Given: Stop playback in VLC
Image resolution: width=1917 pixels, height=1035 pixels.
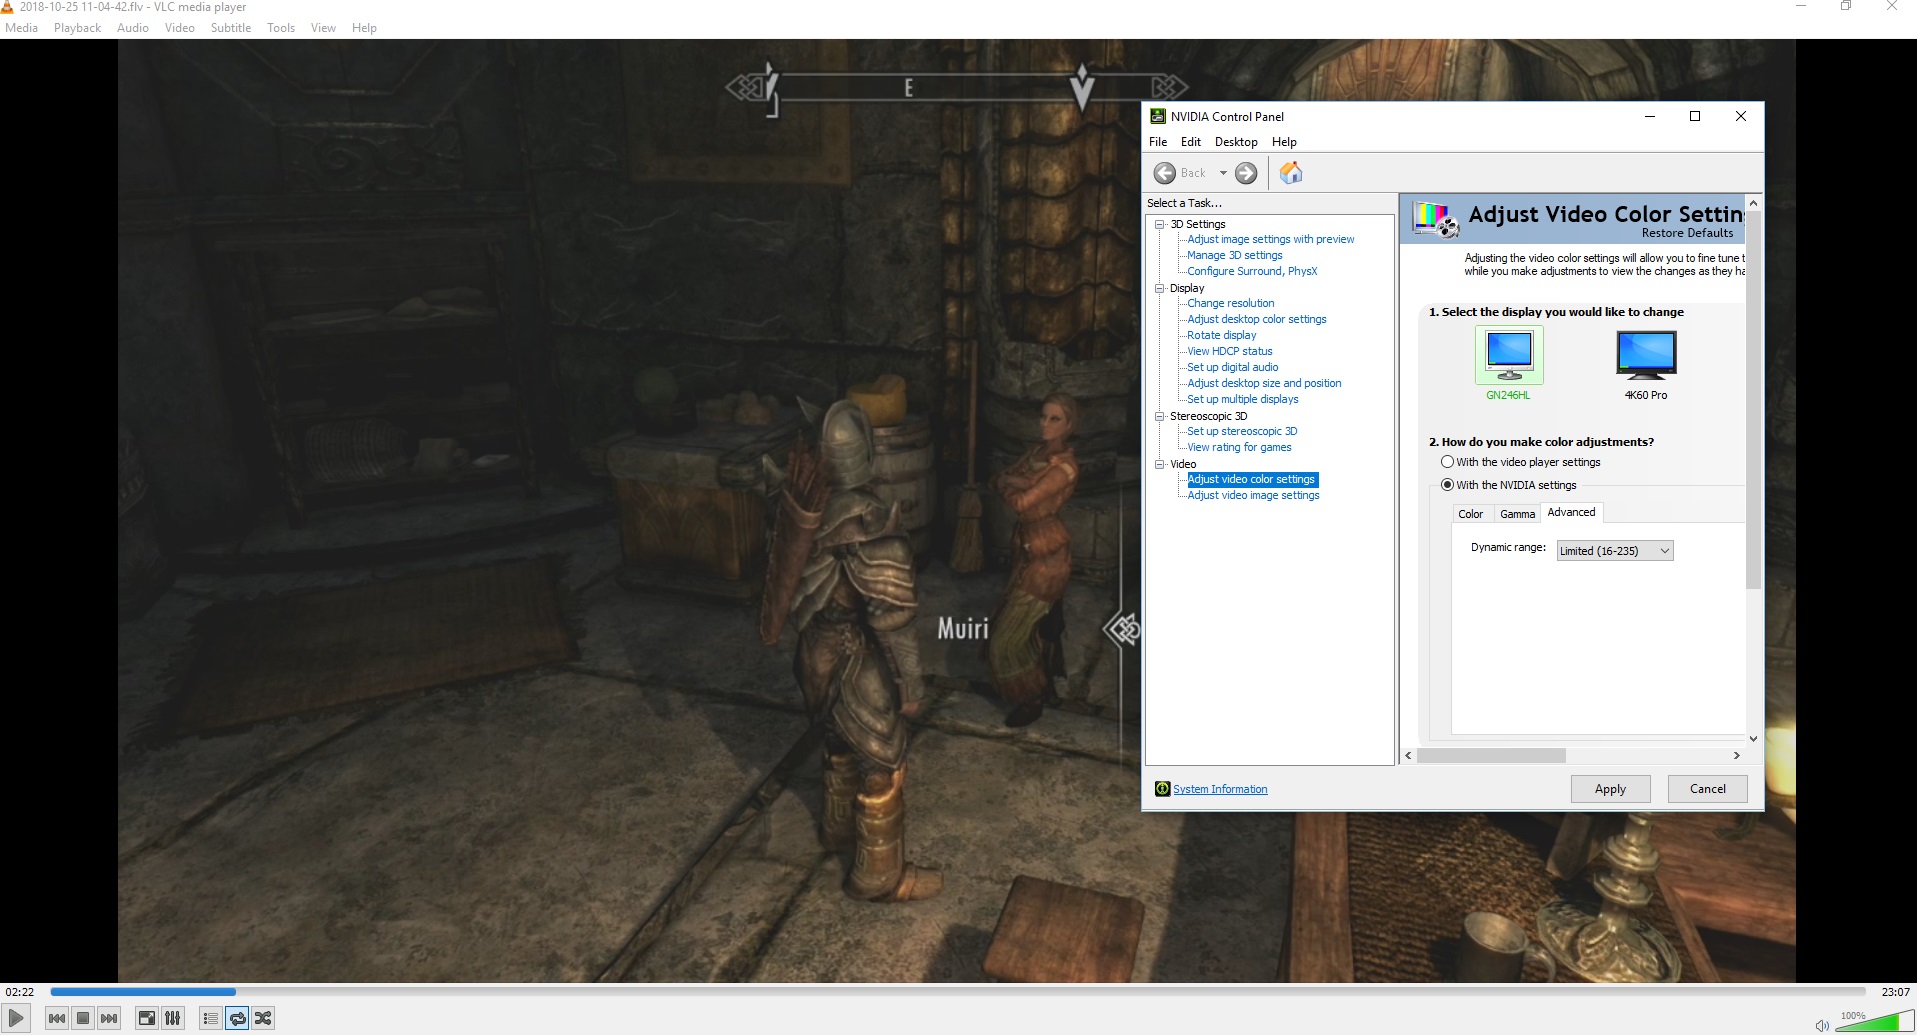Looking at the screenshot, I should [83, 1018].
